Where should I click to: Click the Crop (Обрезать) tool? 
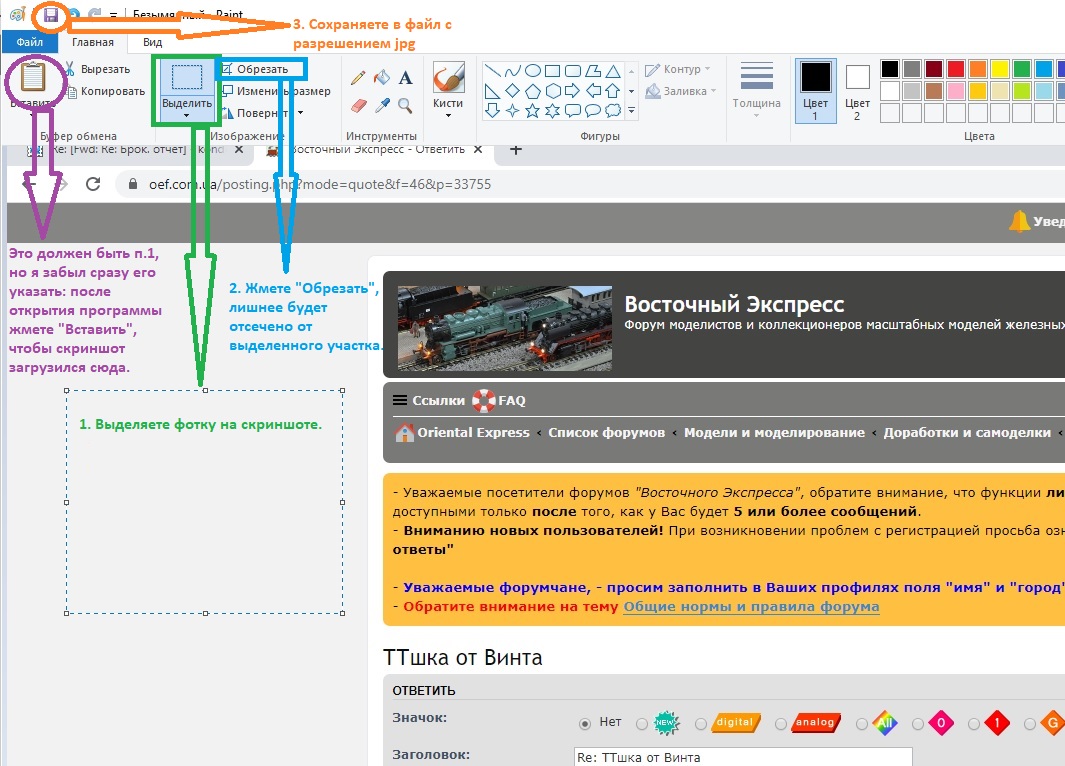tap(255, 69)
